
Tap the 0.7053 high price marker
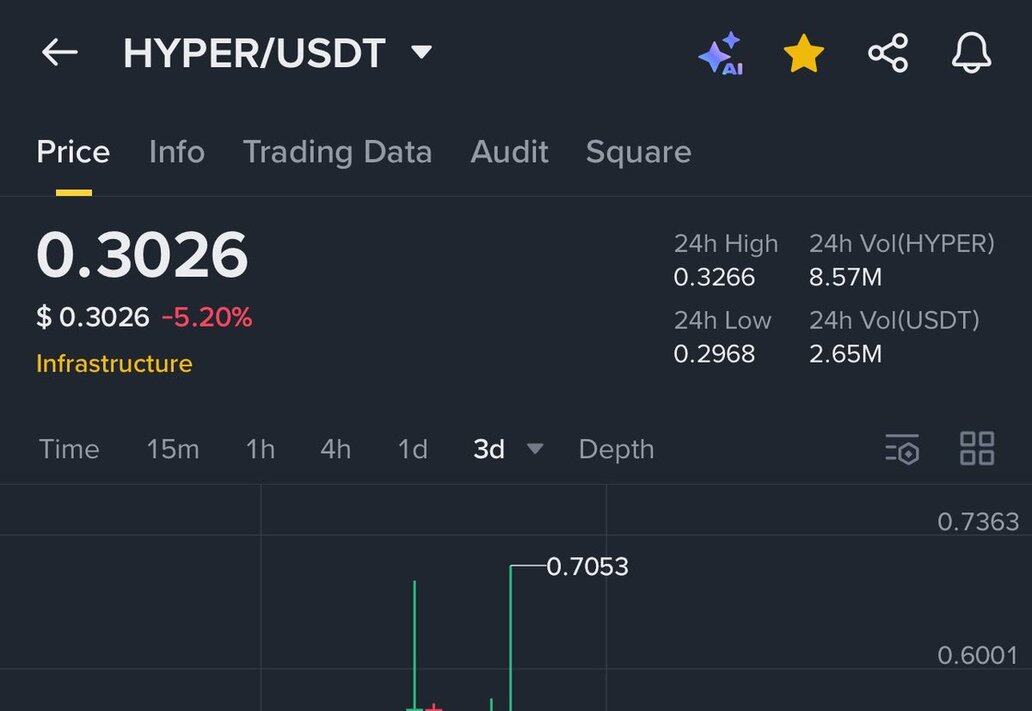pyautogui.click(x=587, y=567)
